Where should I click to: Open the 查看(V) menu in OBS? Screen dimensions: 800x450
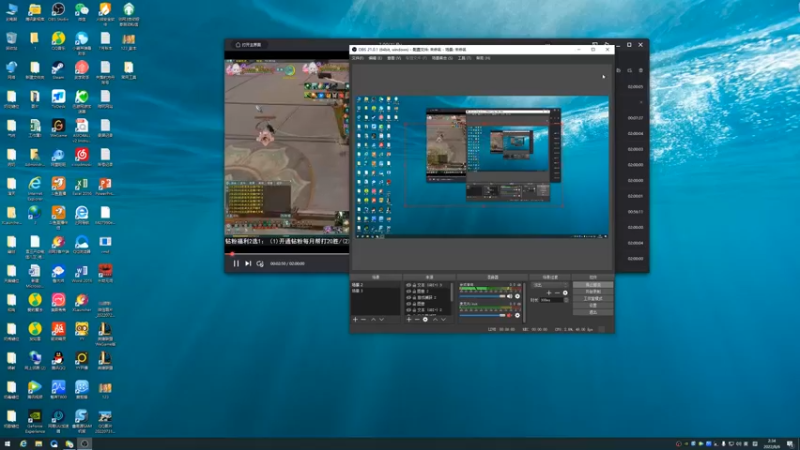[393, 58]
